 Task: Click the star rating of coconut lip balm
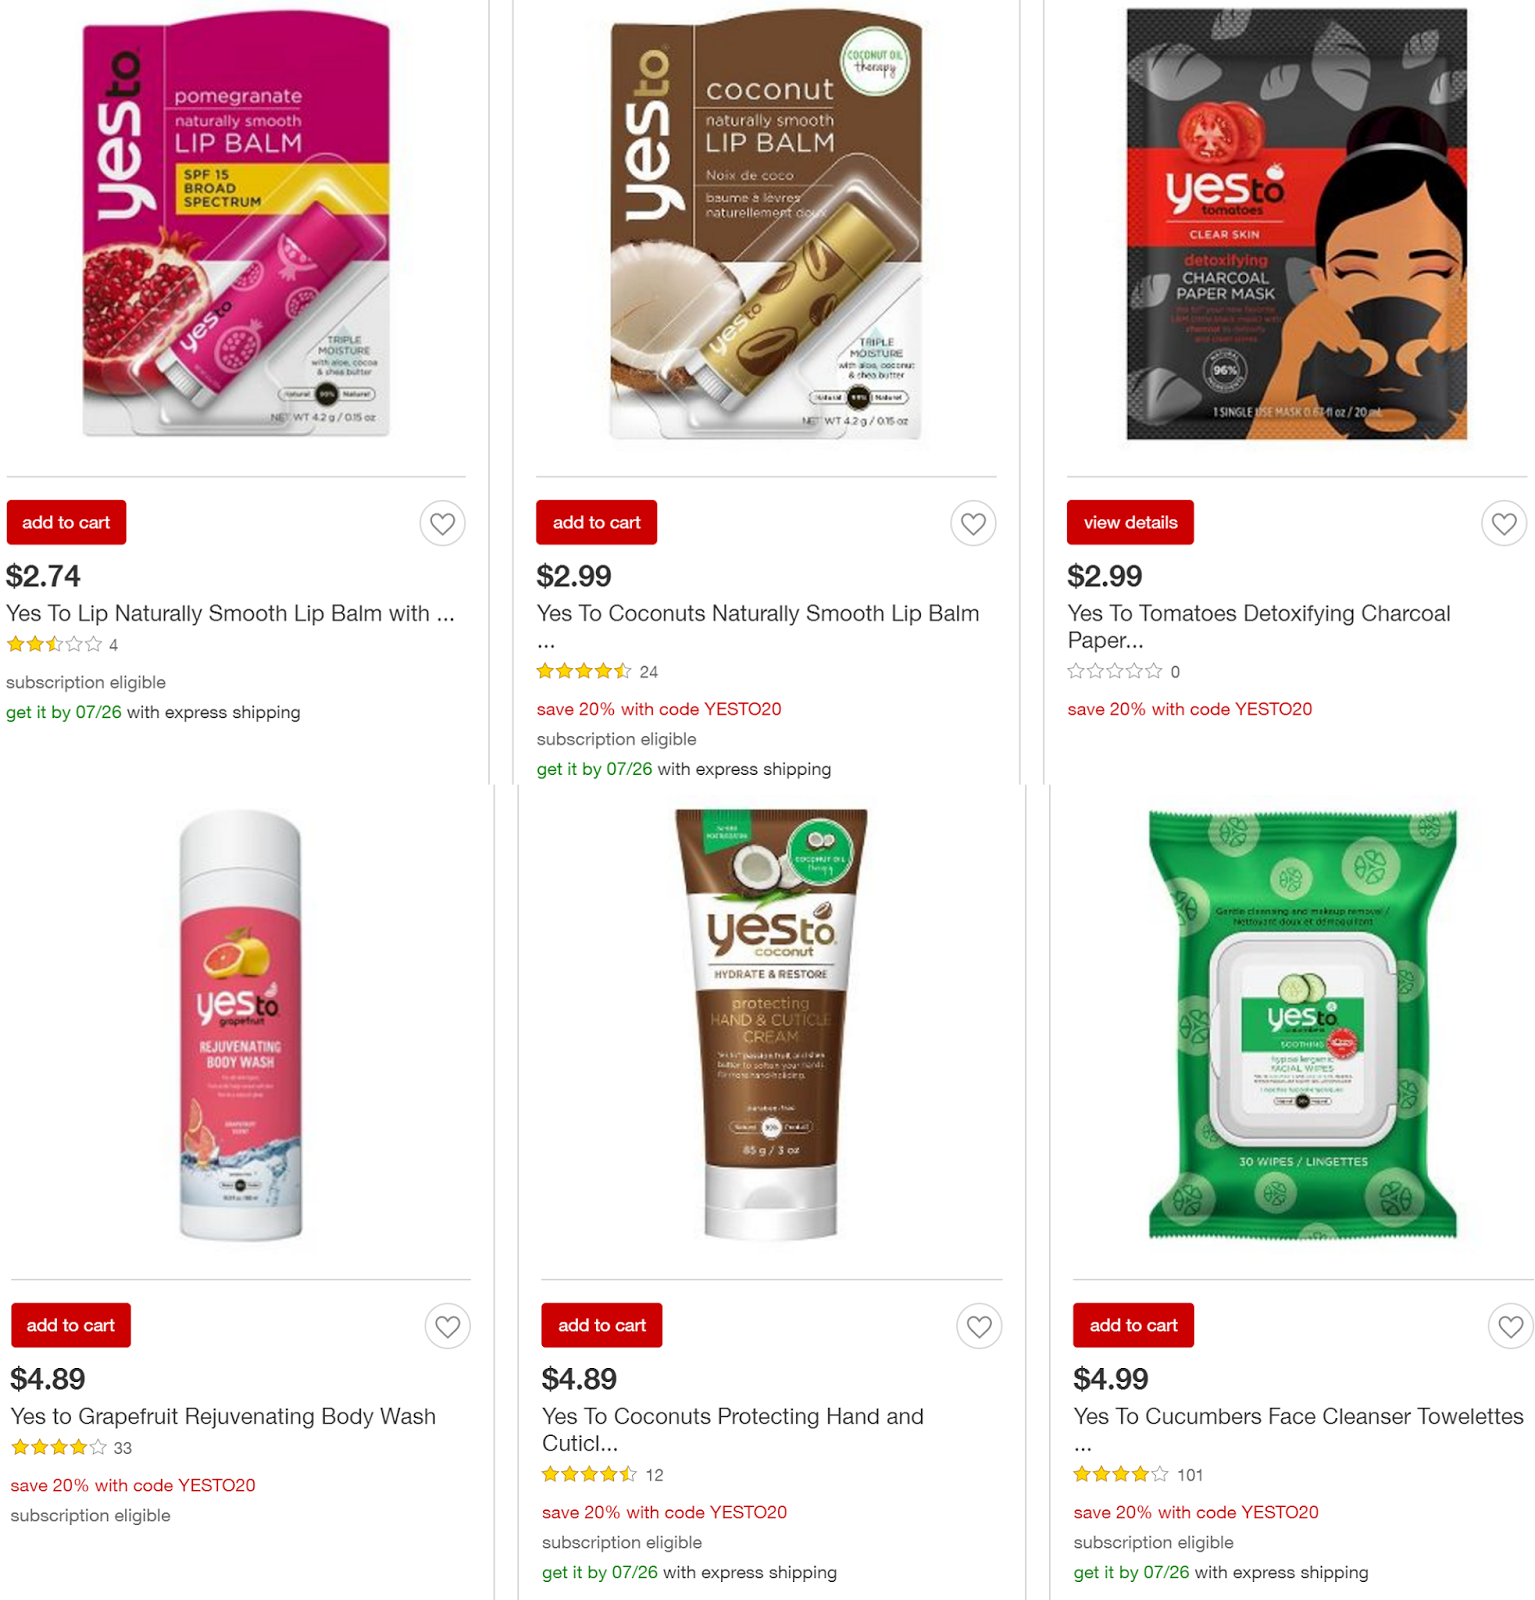584,671
